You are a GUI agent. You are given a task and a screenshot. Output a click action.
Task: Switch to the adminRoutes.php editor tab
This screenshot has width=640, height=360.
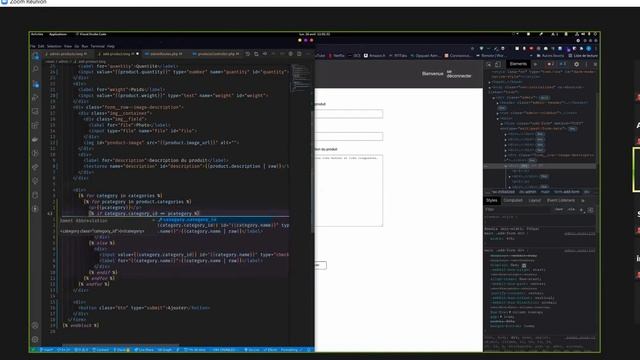click(x=163, y=54)
